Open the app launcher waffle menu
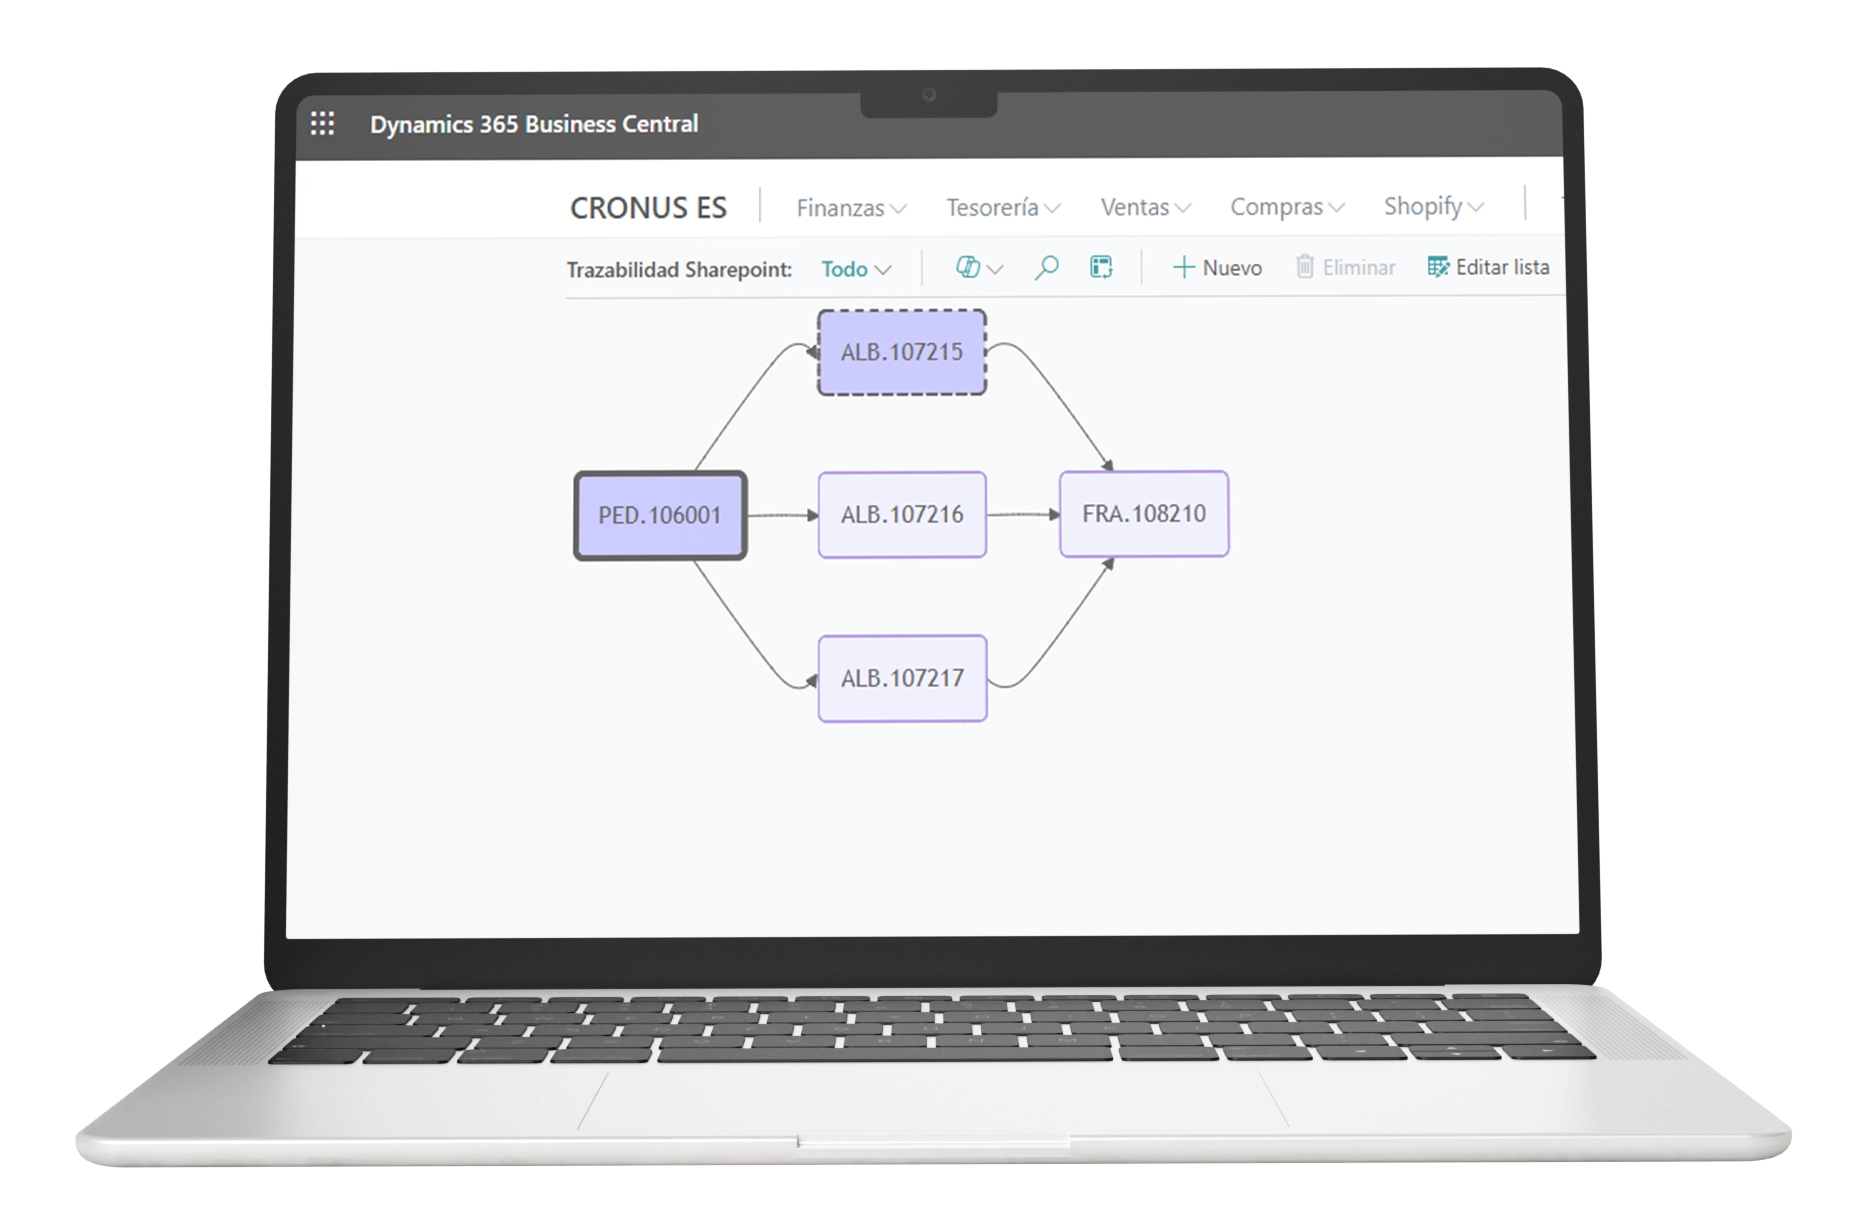 click(322, 124)
